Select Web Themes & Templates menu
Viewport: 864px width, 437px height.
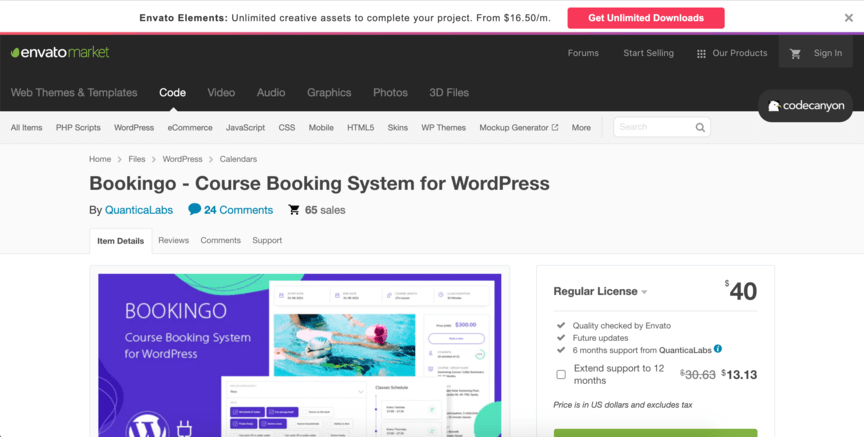[x=74, y=93]
